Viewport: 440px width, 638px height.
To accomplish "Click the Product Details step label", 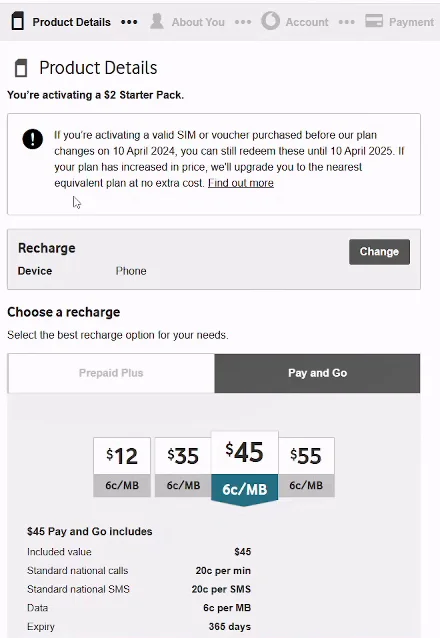I will pos(72,22).
